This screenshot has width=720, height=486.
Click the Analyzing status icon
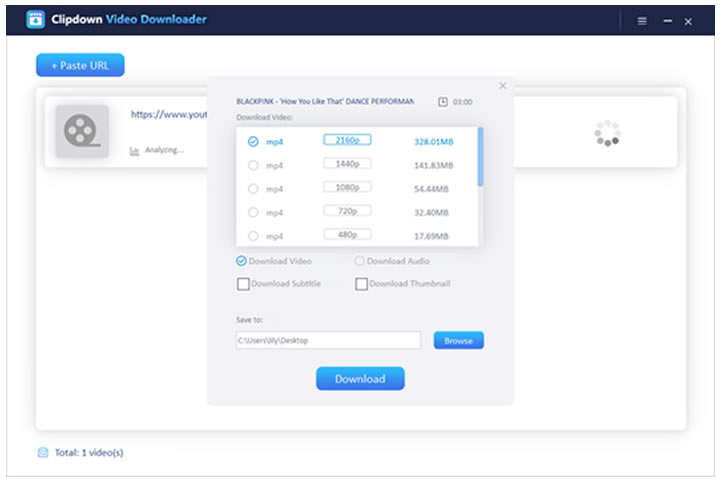(134, 151)
